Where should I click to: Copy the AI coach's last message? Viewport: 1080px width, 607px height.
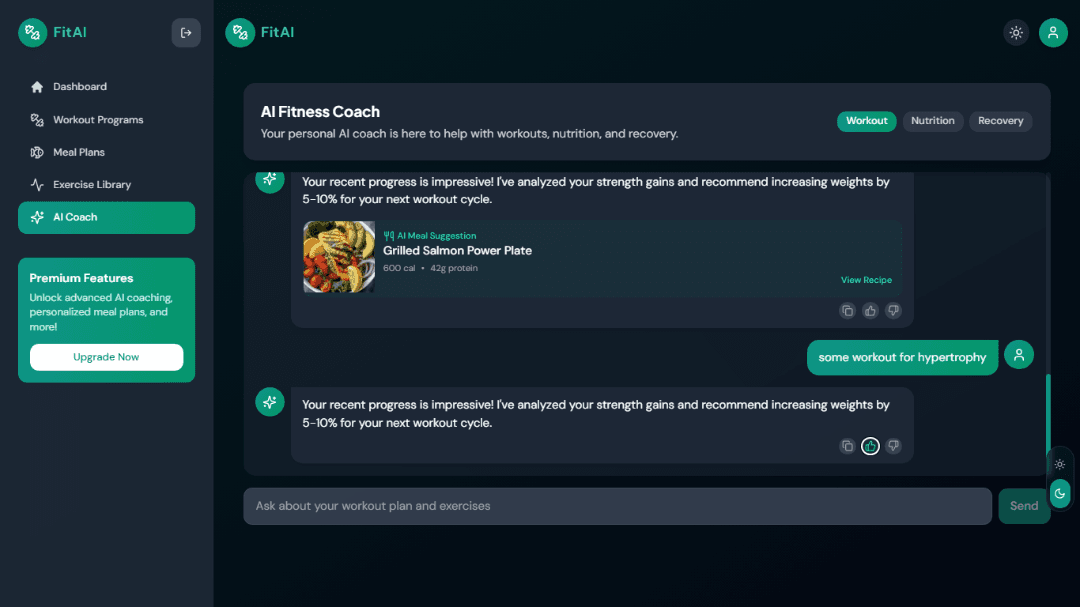tap(847, 446)
